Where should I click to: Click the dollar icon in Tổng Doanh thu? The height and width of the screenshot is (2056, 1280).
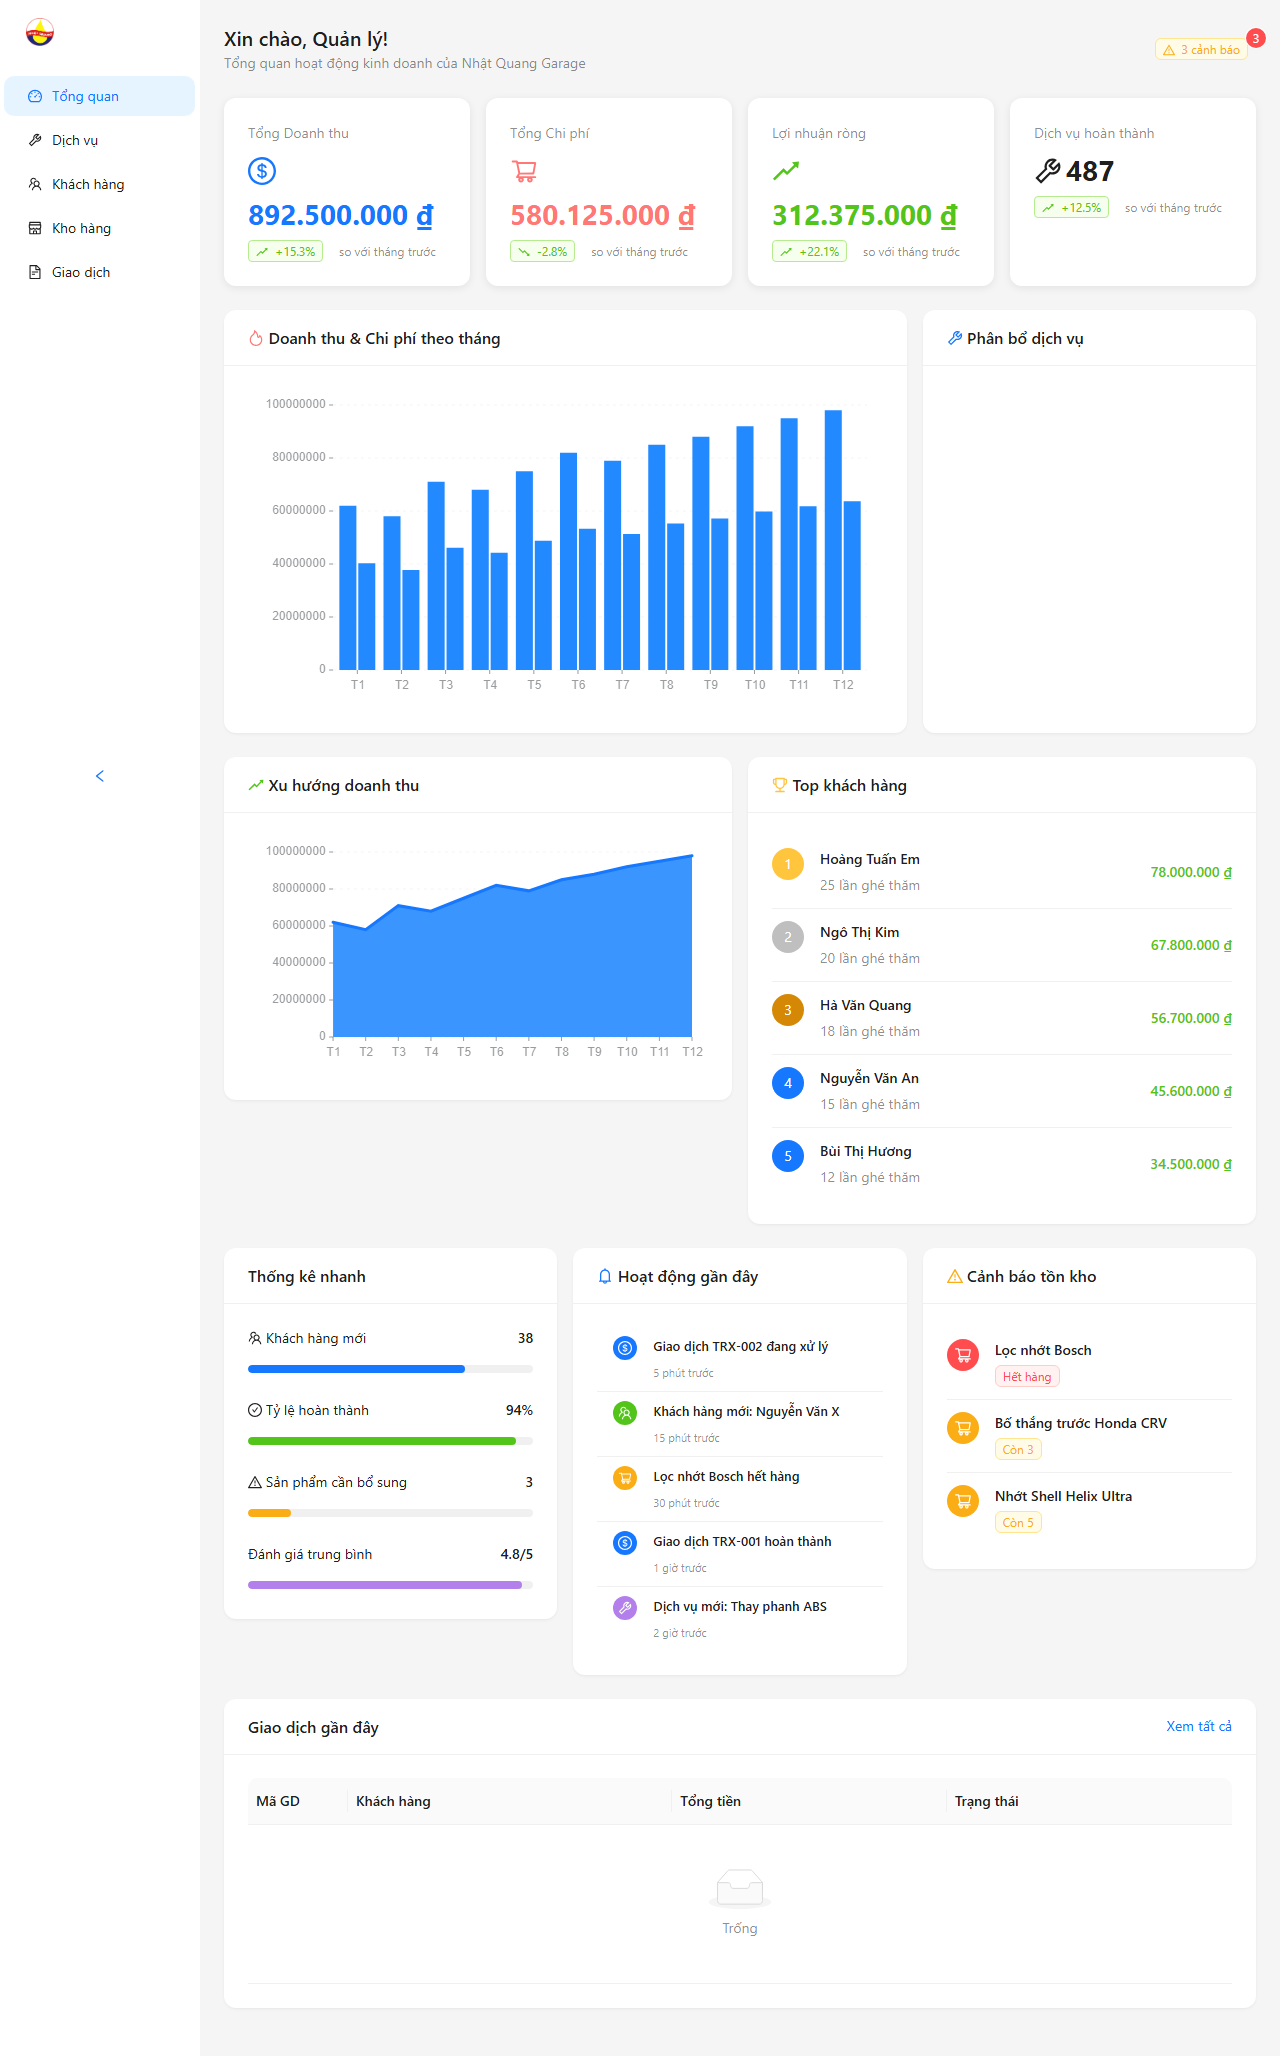click(x=262, y=171)
